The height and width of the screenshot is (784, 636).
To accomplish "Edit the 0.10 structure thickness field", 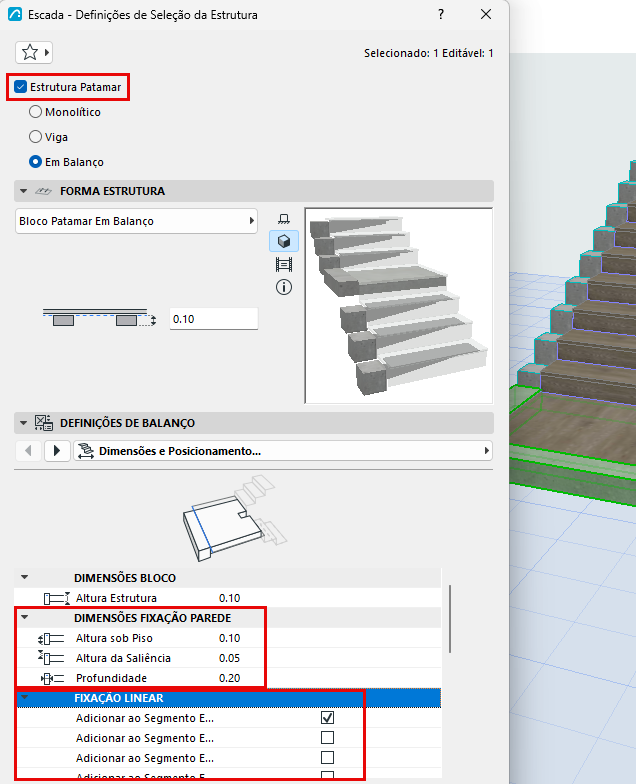I will tap(214, 319).
